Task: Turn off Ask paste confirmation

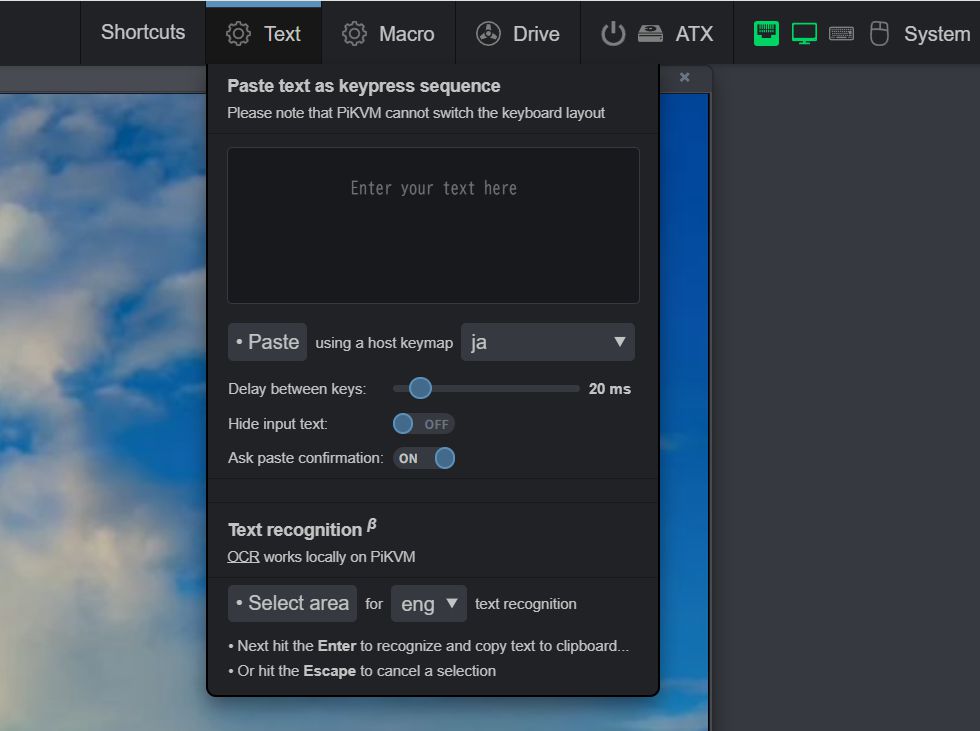Action: (x=424, y=458)
